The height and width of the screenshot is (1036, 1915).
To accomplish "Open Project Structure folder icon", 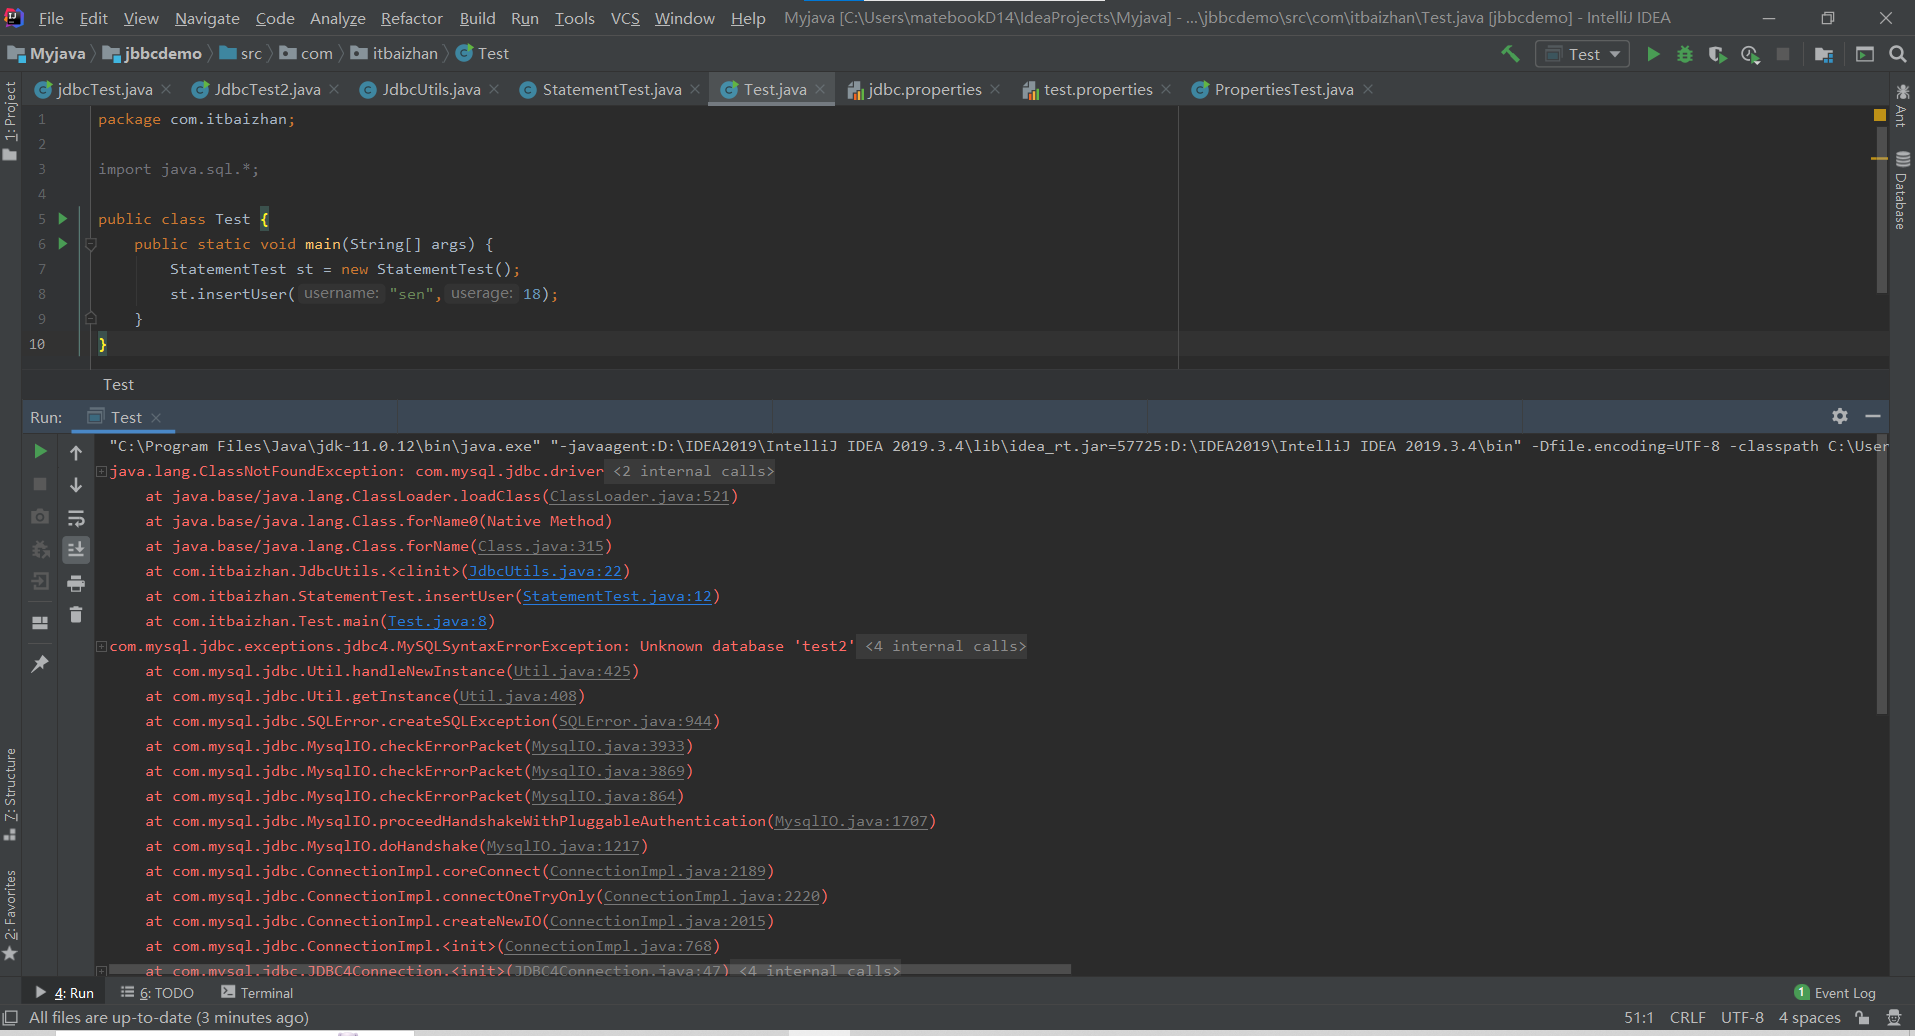I will point(1824,54).
